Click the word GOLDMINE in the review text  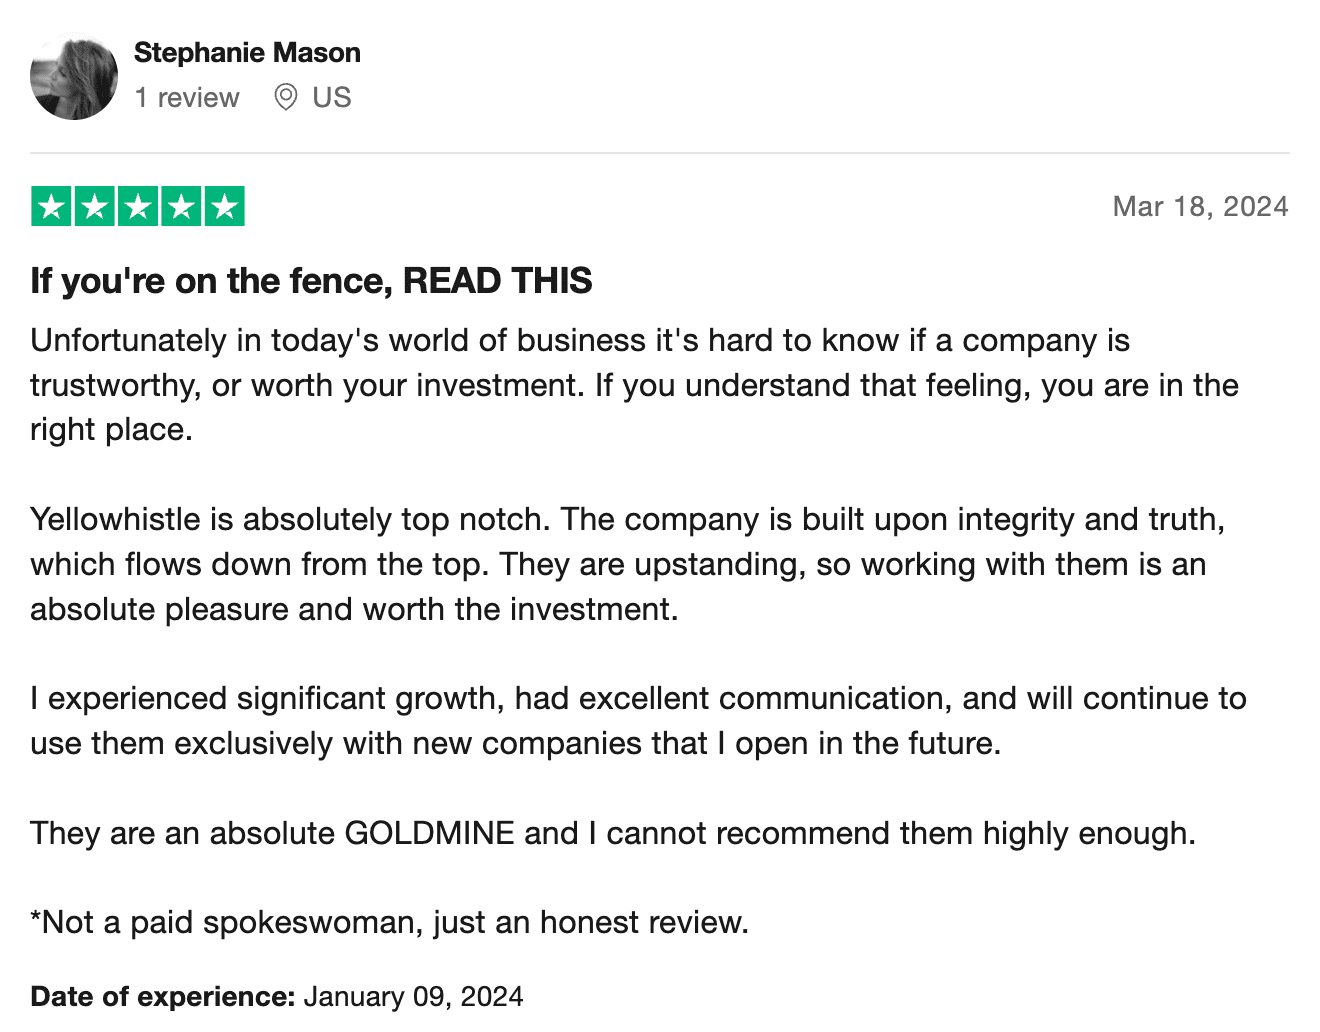429,833
